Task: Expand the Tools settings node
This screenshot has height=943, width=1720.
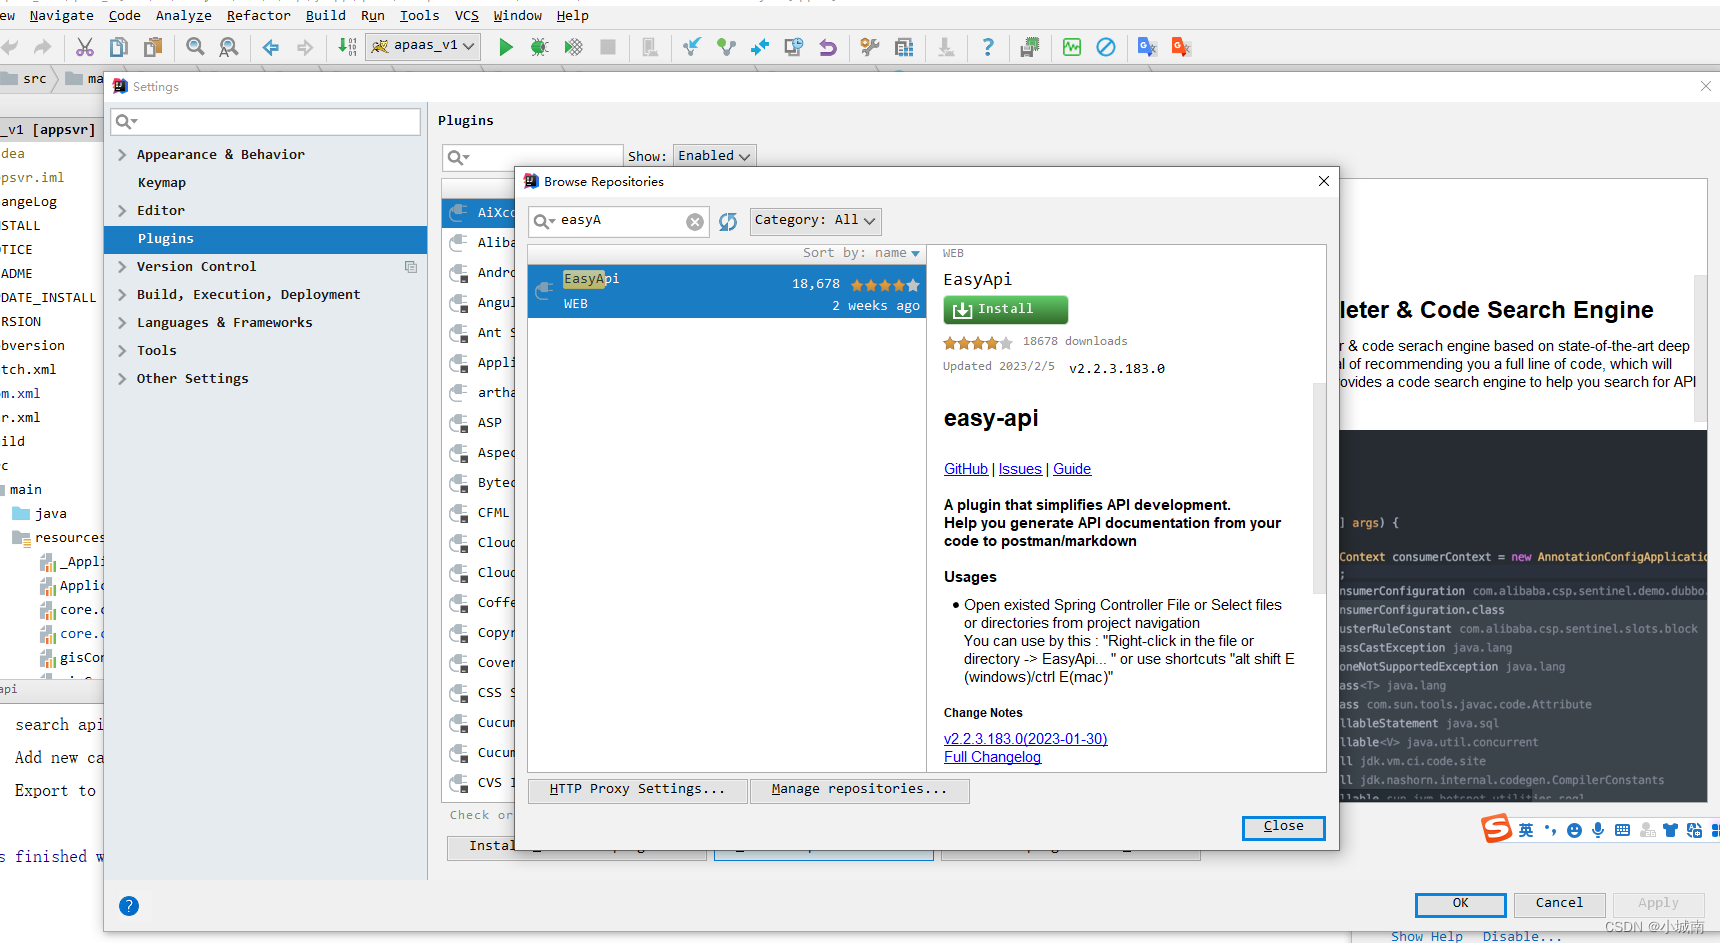Action: (x=122, y=351)
